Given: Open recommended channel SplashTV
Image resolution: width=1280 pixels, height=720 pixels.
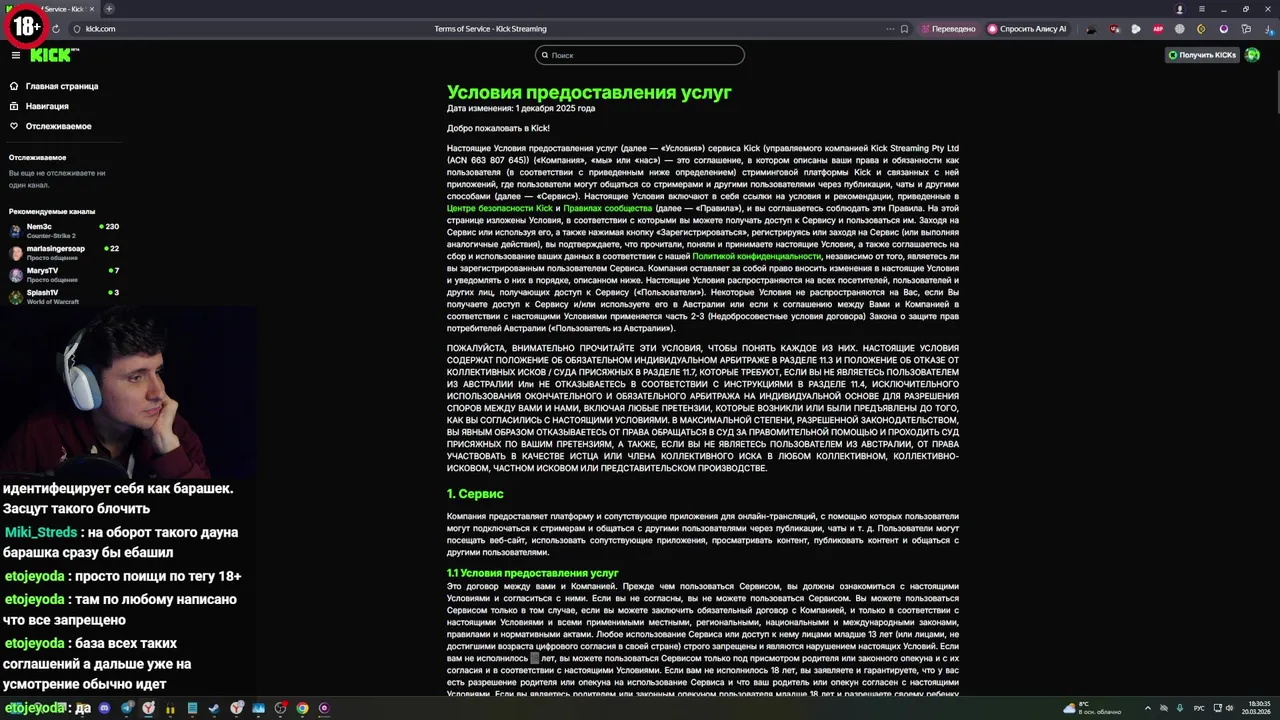Looking at the screenshot, I should pos(64,296).
